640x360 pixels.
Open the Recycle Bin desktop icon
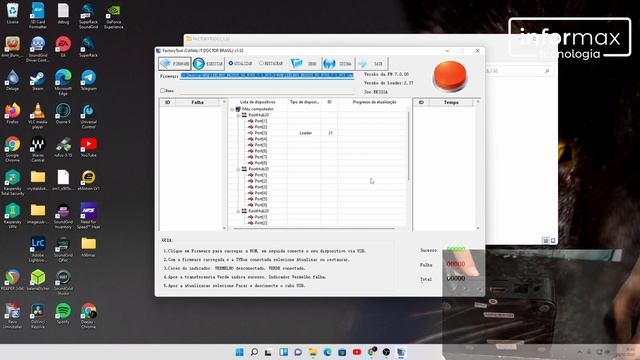coord(13,13)
